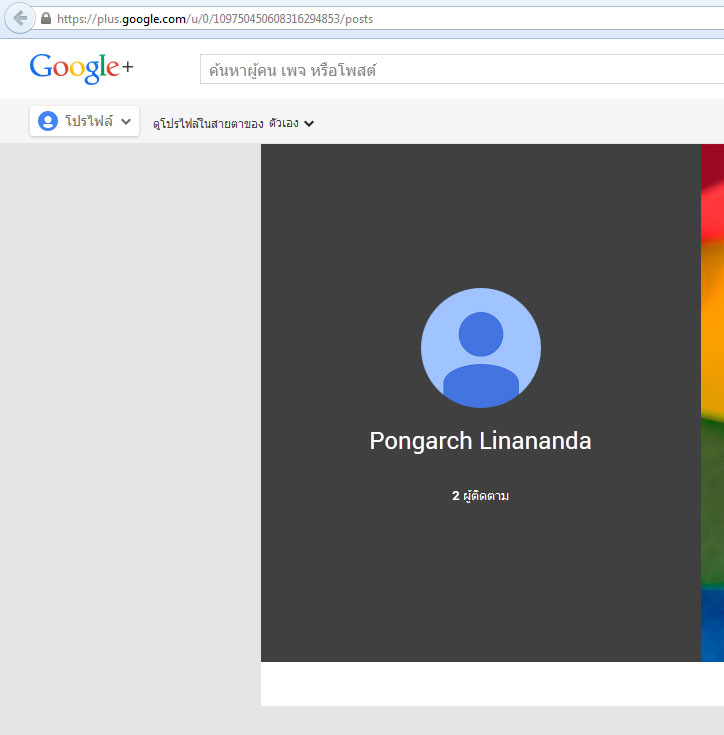The height and width of the screenshot is (735, 724).
Task: Click the large profile avatar picture
Action: (481, 348)
